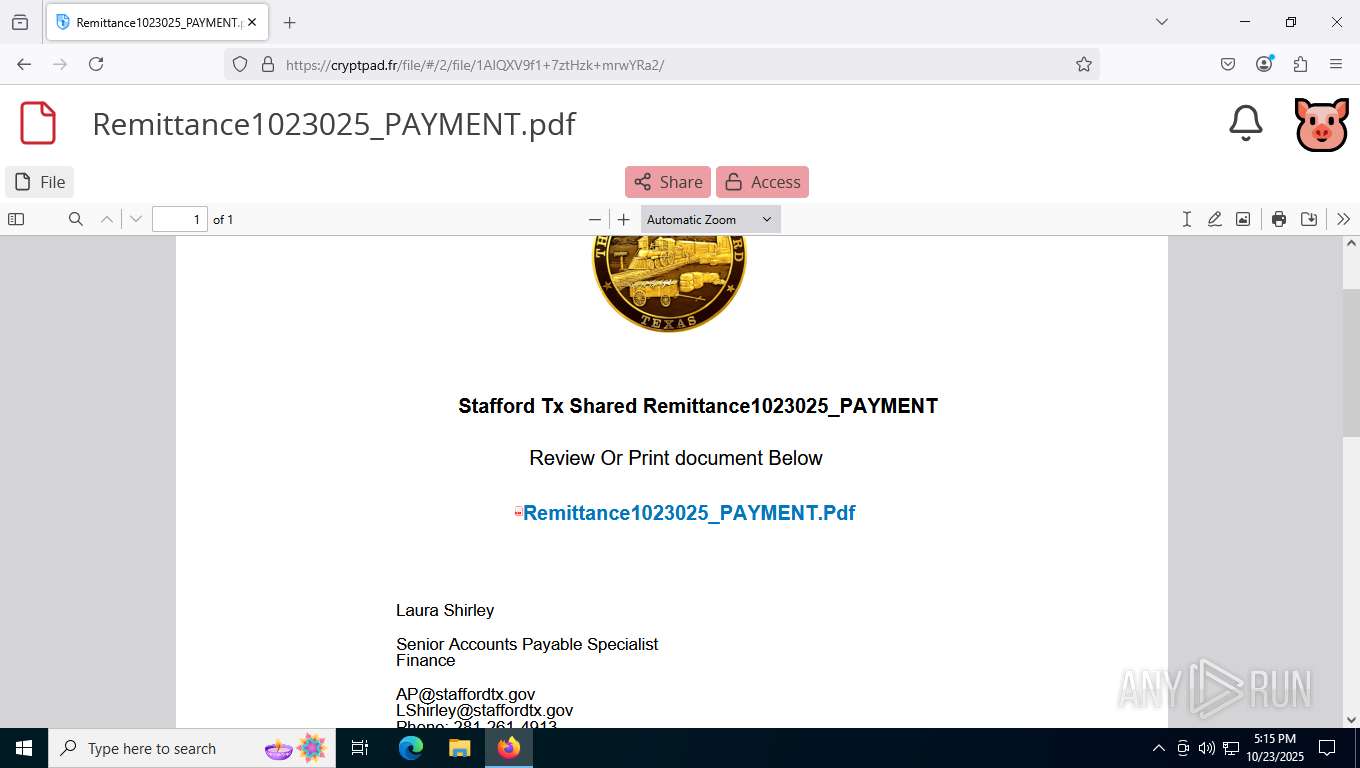Toggle the PDF viewer sidebar
This screenshot has width=1360, height=768.
16,219
